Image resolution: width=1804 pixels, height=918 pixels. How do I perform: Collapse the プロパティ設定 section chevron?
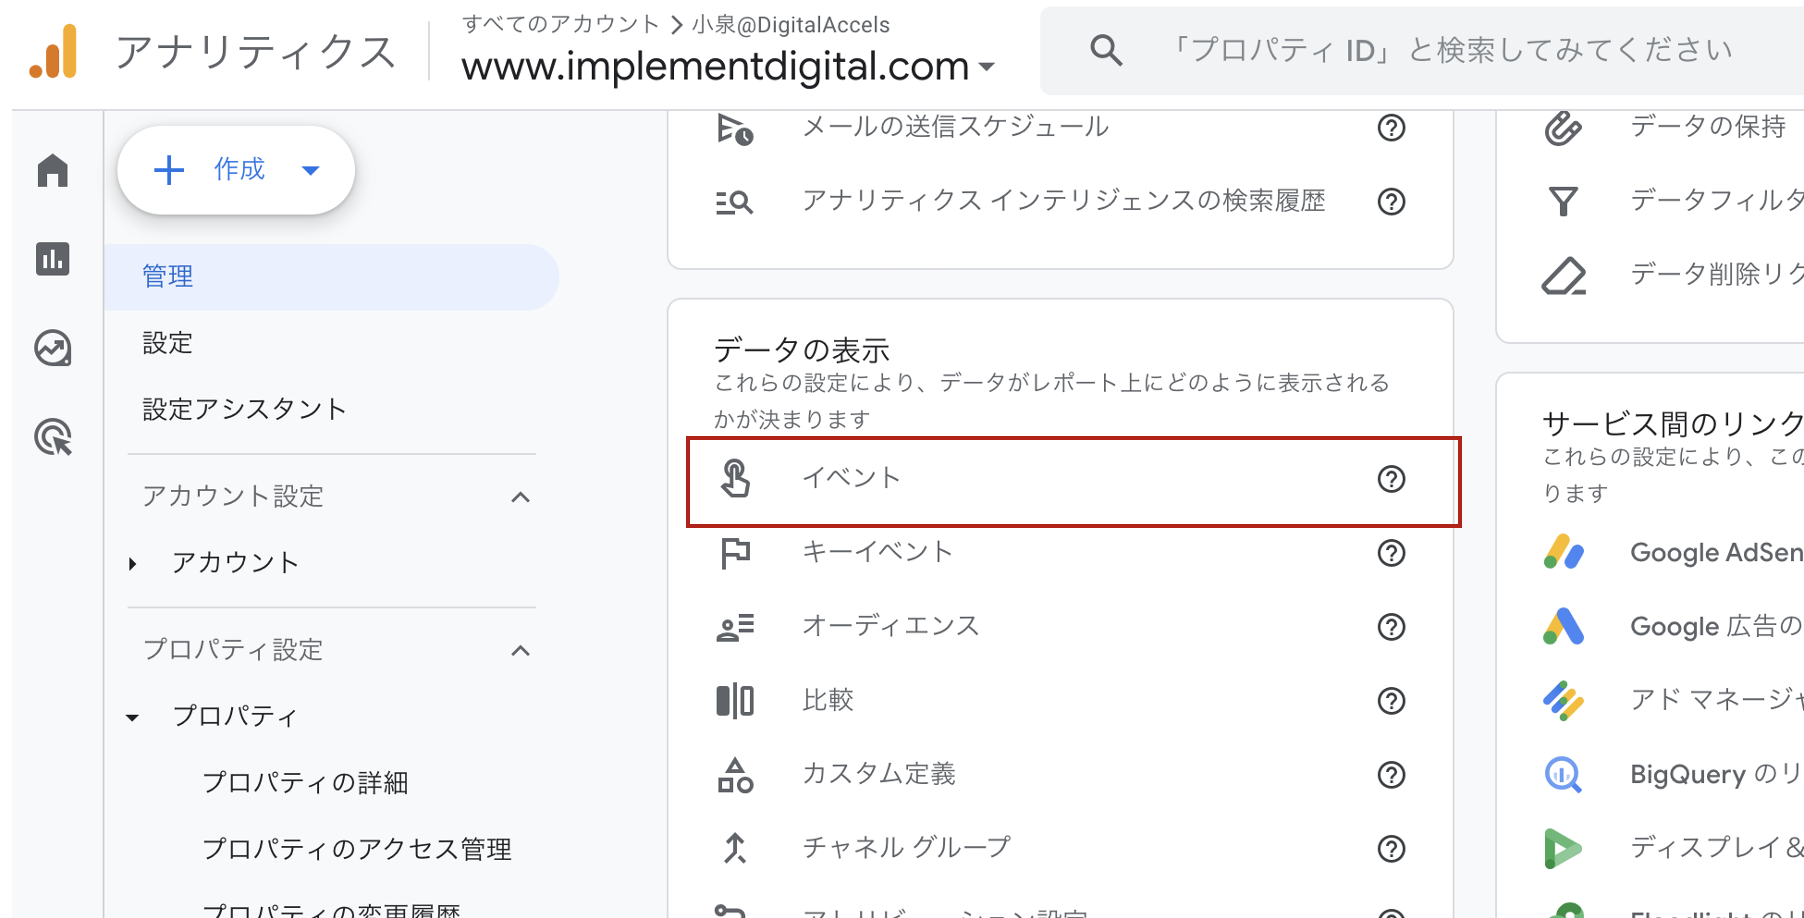521,651
